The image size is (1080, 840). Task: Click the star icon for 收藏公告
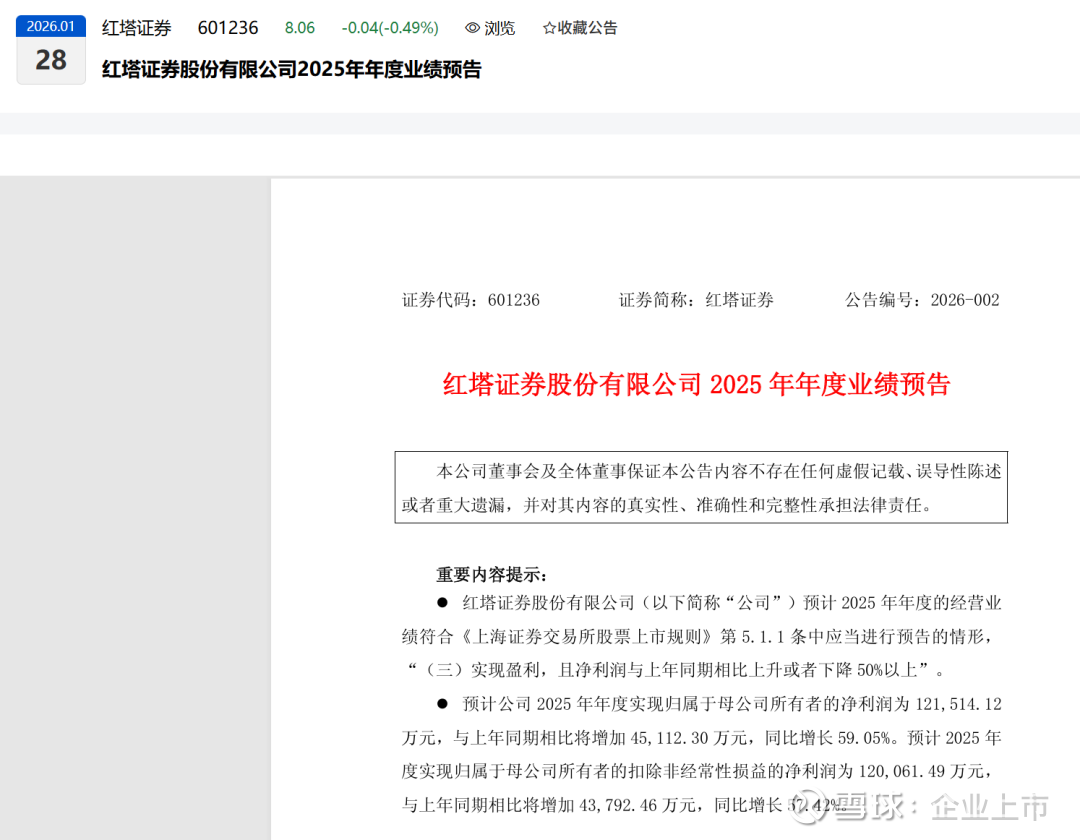[x=549, y=28]
